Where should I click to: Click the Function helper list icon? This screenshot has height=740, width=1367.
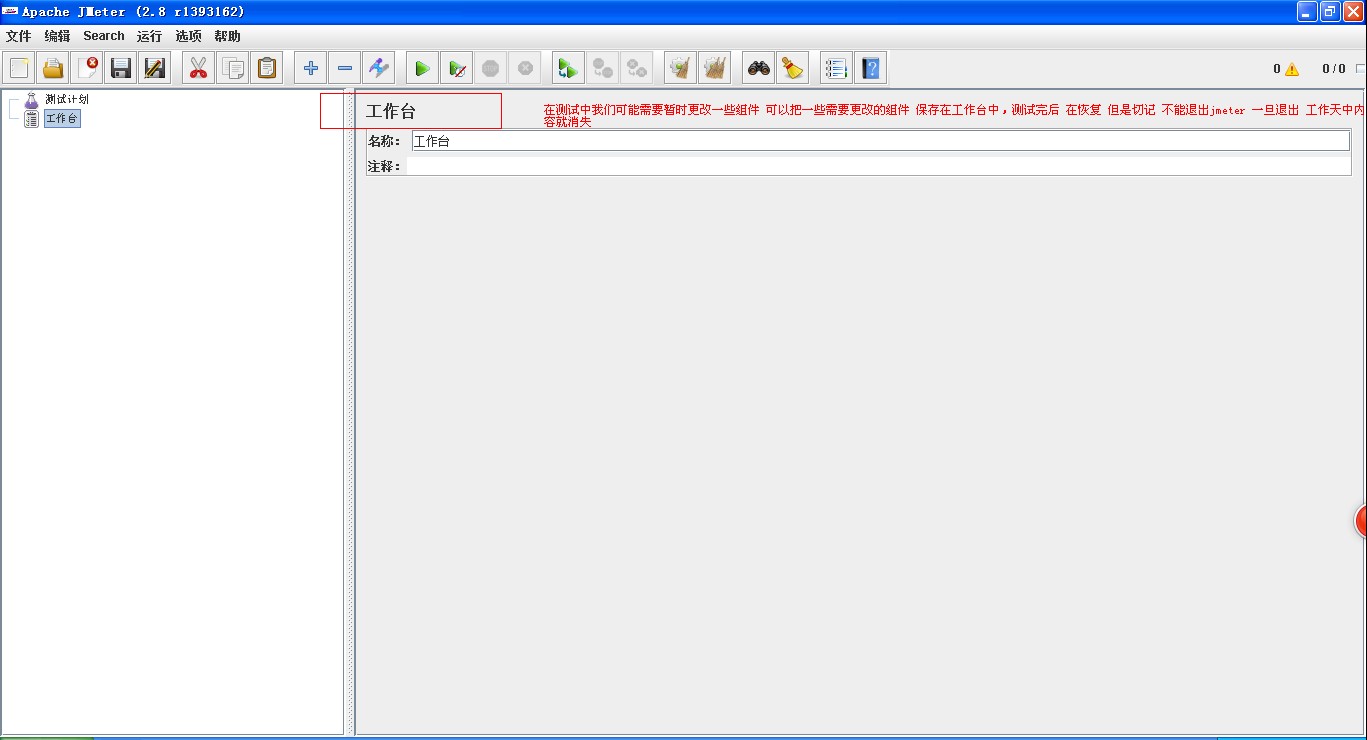click(836, 68)
